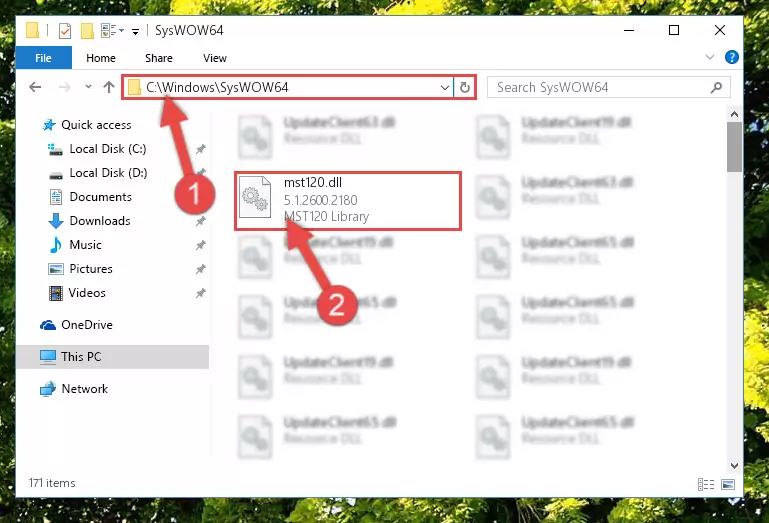Open the Help question mark icon
Screen dimensions: 769x523
coord(731,57)
